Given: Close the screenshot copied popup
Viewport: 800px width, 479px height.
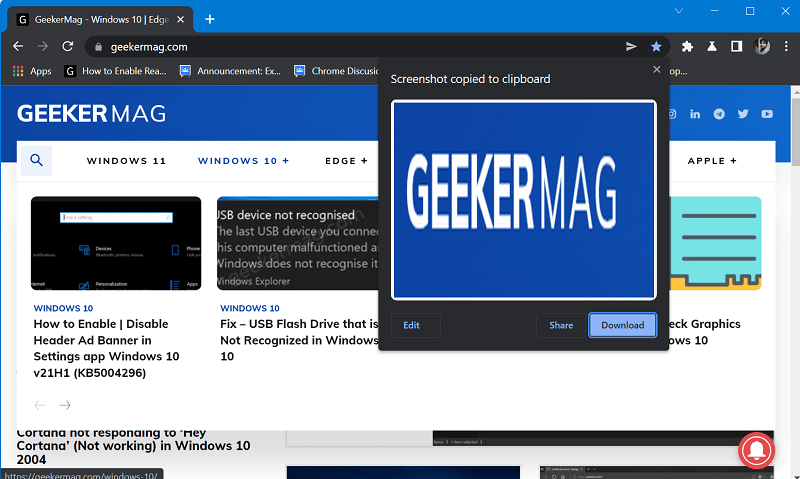Looking at the screenshot, I should tap(657, 69).
